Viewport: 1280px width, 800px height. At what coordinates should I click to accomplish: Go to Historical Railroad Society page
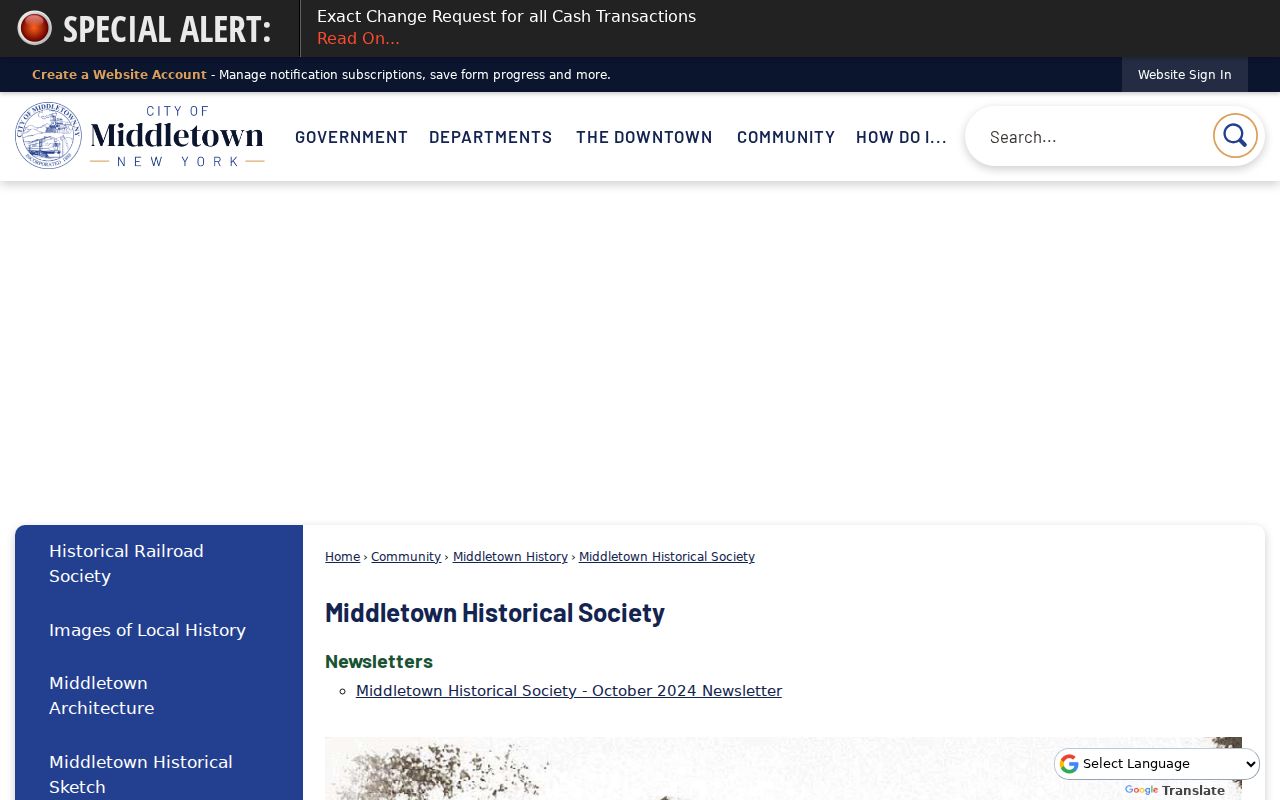point(126,564)
